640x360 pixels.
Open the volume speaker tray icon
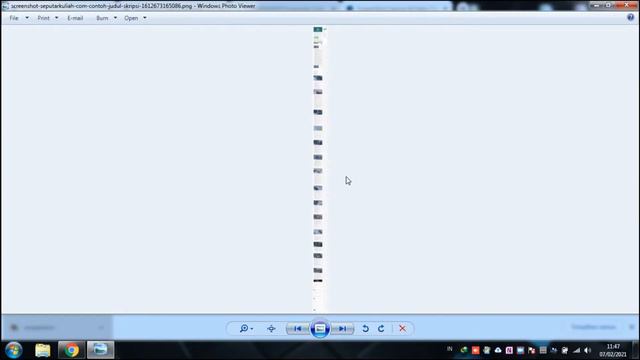pyautogui.click(x=588, y=350)
